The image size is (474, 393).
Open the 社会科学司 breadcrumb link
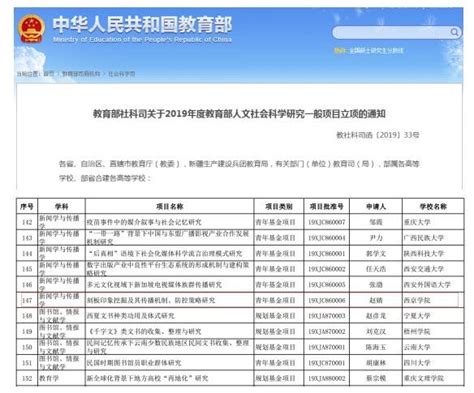point(122,74)
